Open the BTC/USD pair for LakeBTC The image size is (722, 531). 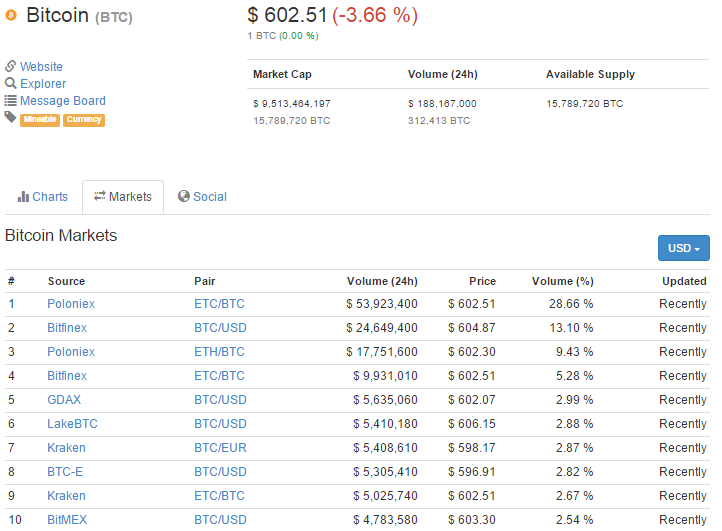click(x=220, y=424)
